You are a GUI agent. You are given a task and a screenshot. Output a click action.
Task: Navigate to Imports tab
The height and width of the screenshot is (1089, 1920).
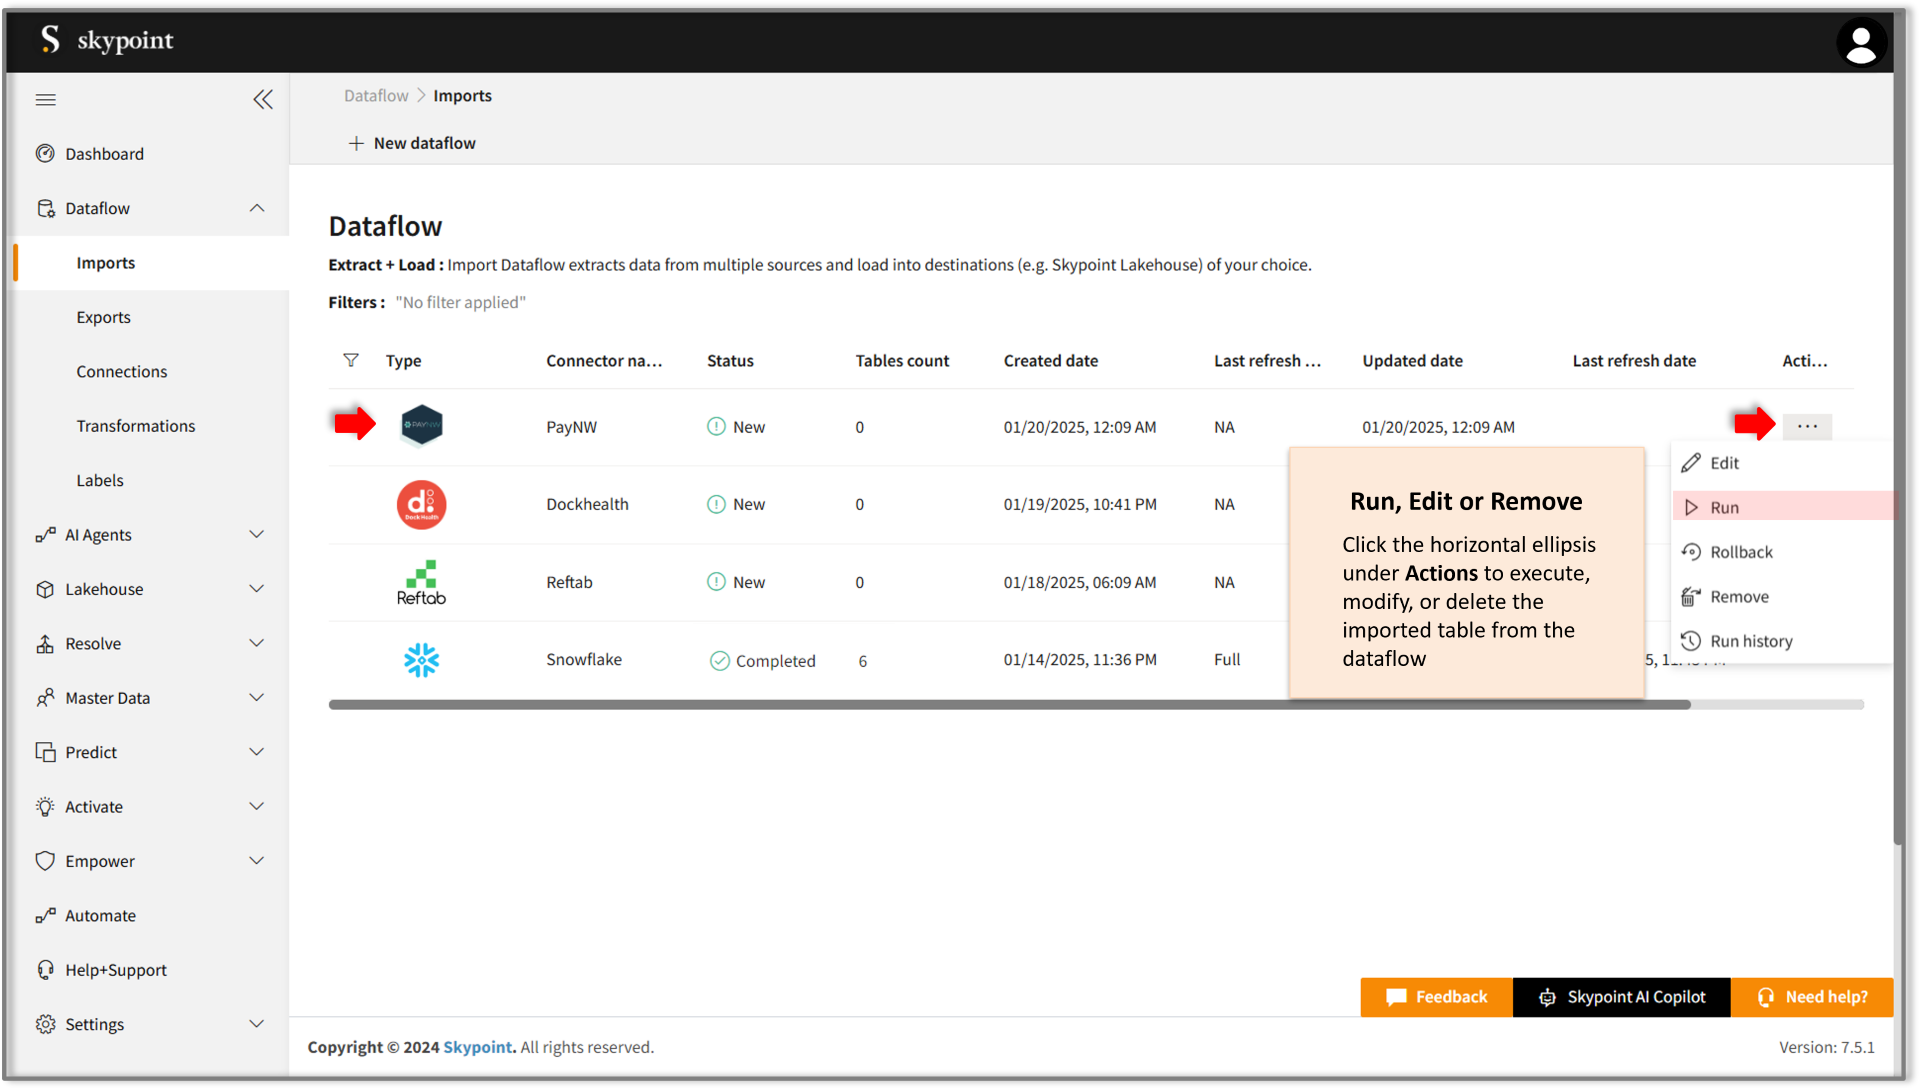point(105,262)
